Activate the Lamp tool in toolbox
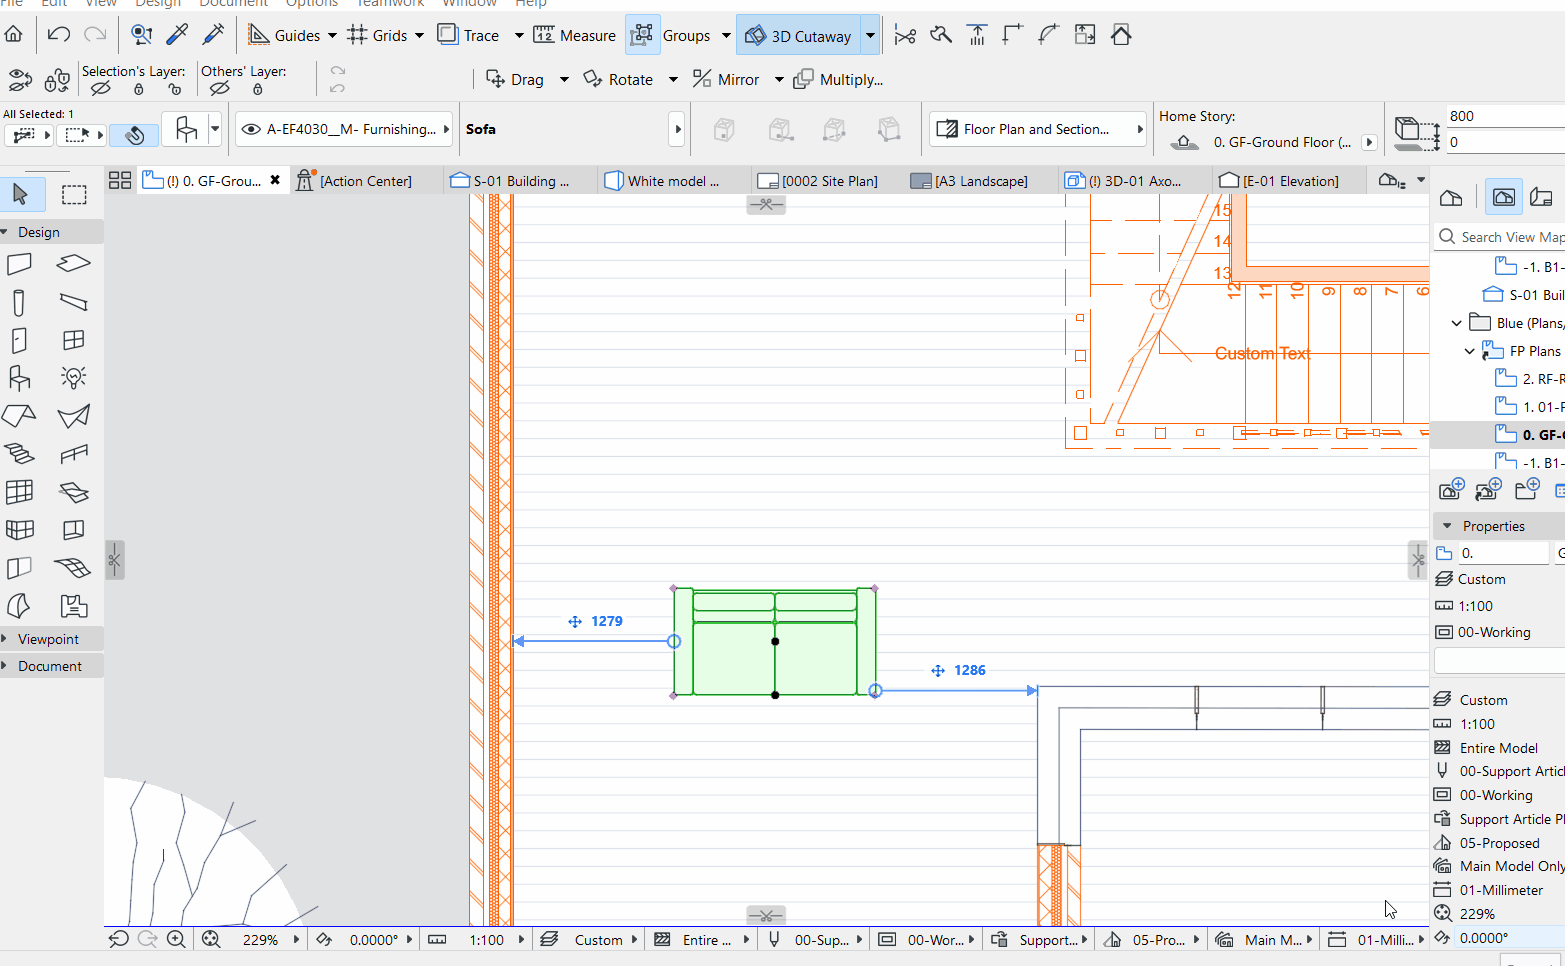The height and width of the screenshot is (966, 1565). click(x=74, y=377)
